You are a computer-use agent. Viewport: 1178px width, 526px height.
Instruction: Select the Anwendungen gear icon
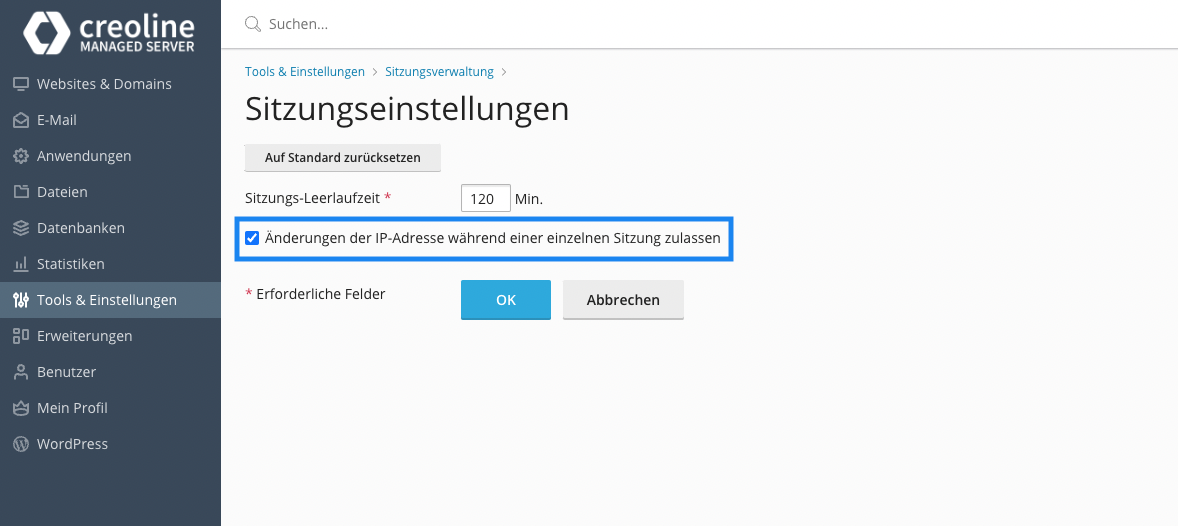tap(21, 156)
